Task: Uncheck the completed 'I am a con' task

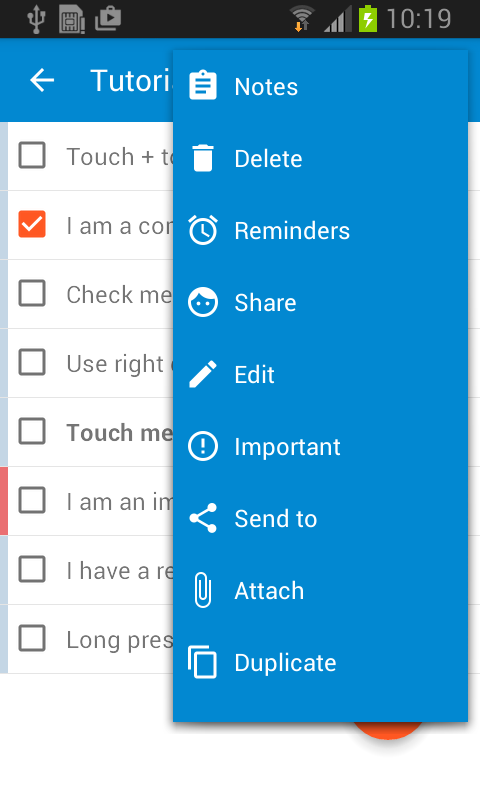Action: tap(32, 224)
